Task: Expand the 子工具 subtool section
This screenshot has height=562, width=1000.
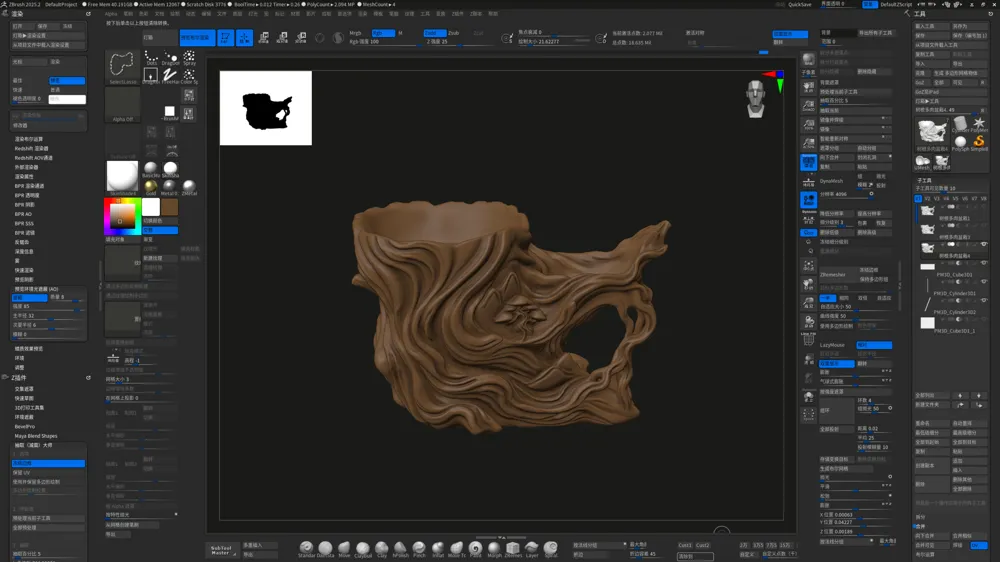Action: click(x=924, y=181)
